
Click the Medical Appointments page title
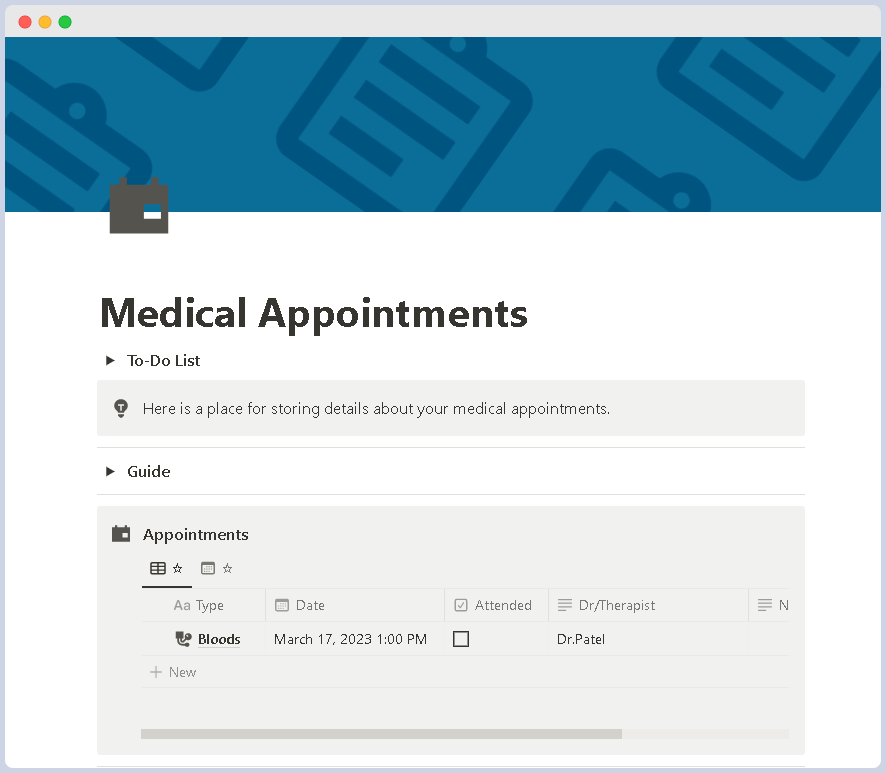(314, 314)
